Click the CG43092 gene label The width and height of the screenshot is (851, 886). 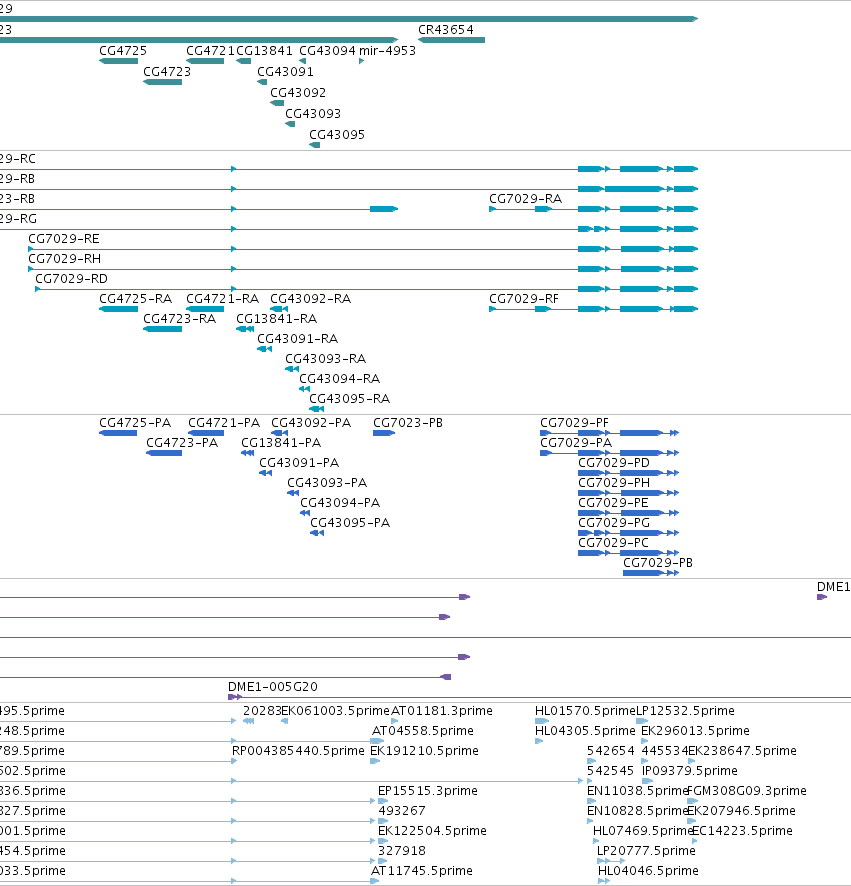click(x=298, y=93)
